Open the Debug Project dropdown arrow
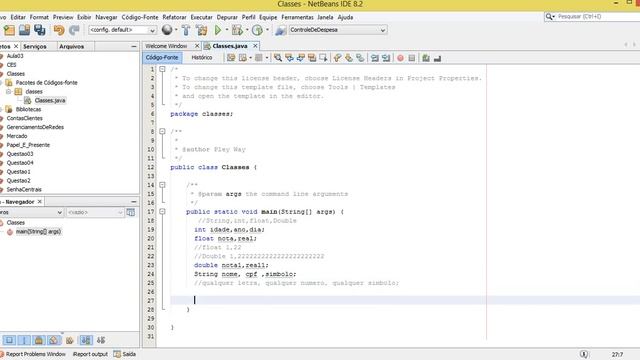This screenshot has height=360, width=640. [247, 30]
